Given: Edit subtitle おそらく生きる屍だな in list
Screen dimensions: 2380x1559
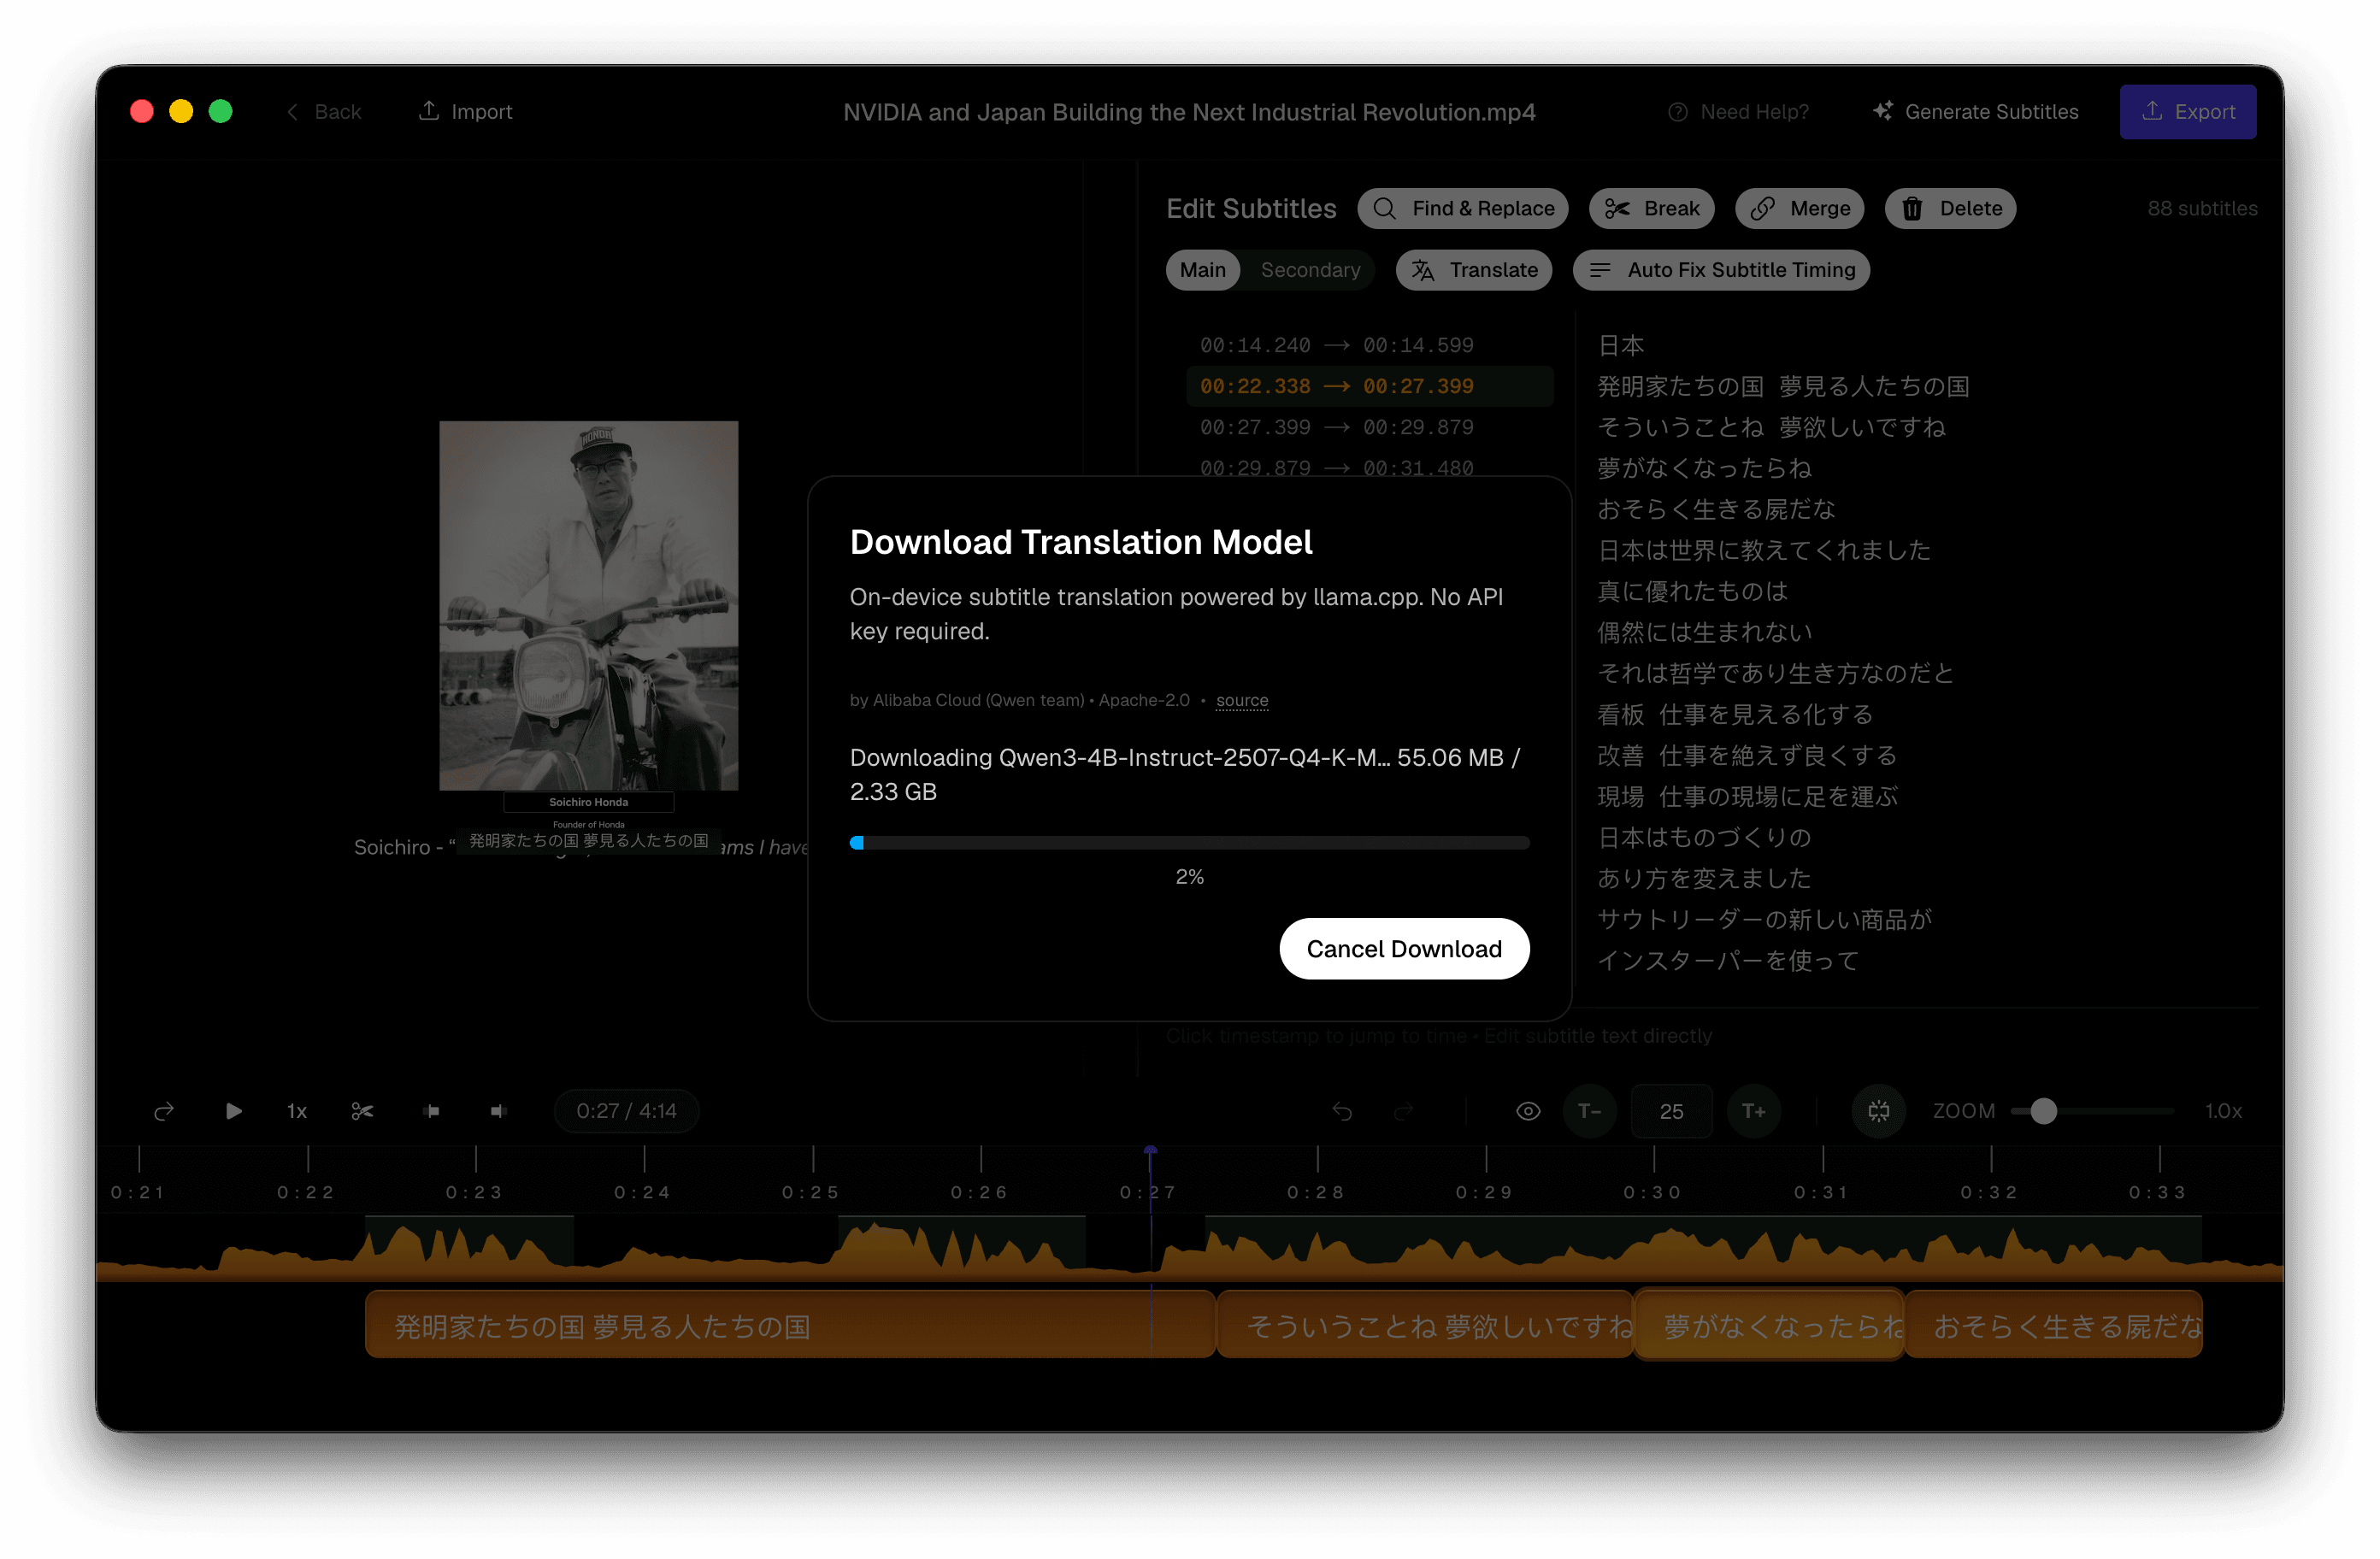Looking at the screenshot, I should (x=1716, y=509).
